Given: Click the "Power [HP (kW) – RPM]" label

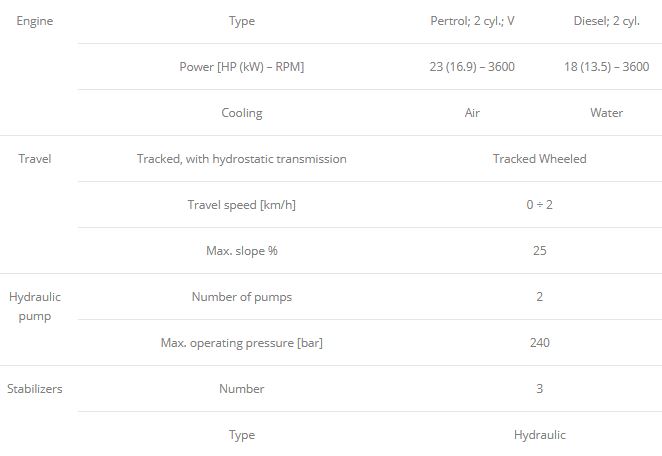Looking at the screenshot, I should [241, 67].
